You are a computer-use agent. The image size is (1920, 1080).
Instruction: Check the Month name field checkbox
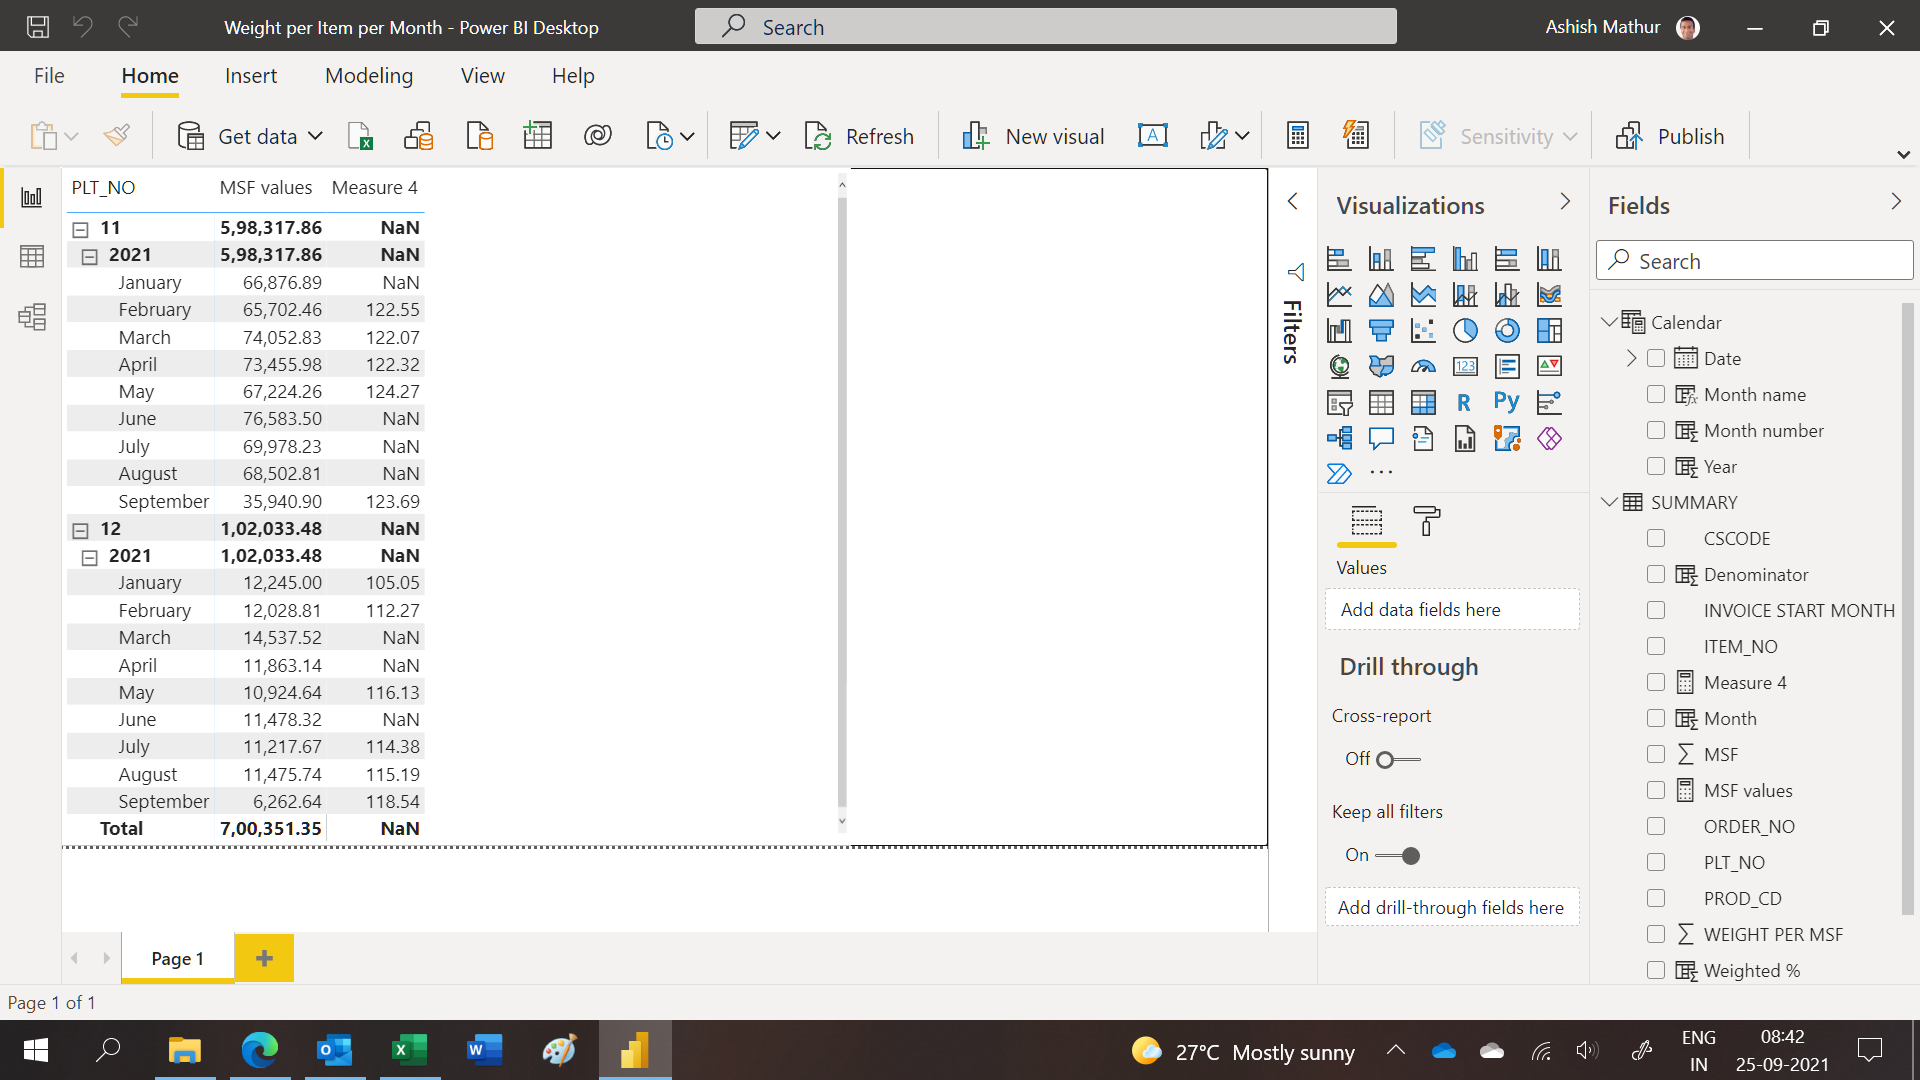[x=1656, y=394]
